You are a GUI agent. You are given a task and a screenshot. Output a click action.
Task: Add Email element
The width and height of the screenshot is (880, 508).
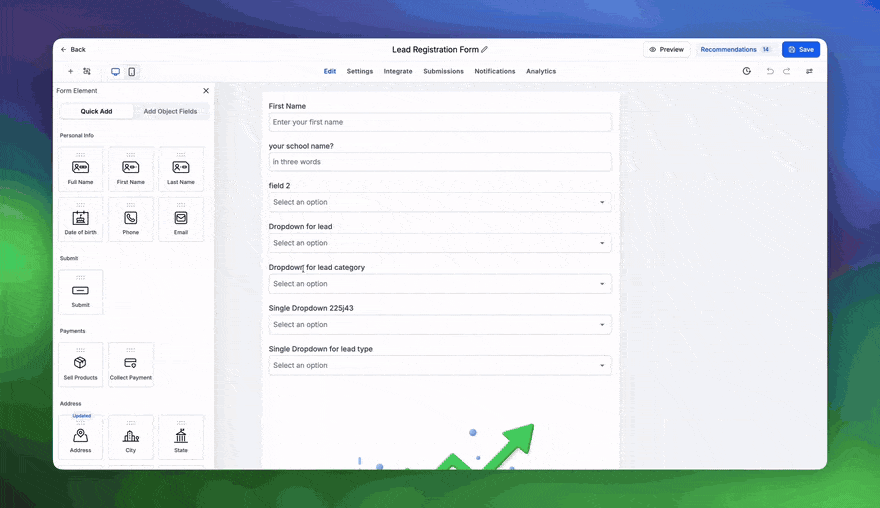pos(181,219)
